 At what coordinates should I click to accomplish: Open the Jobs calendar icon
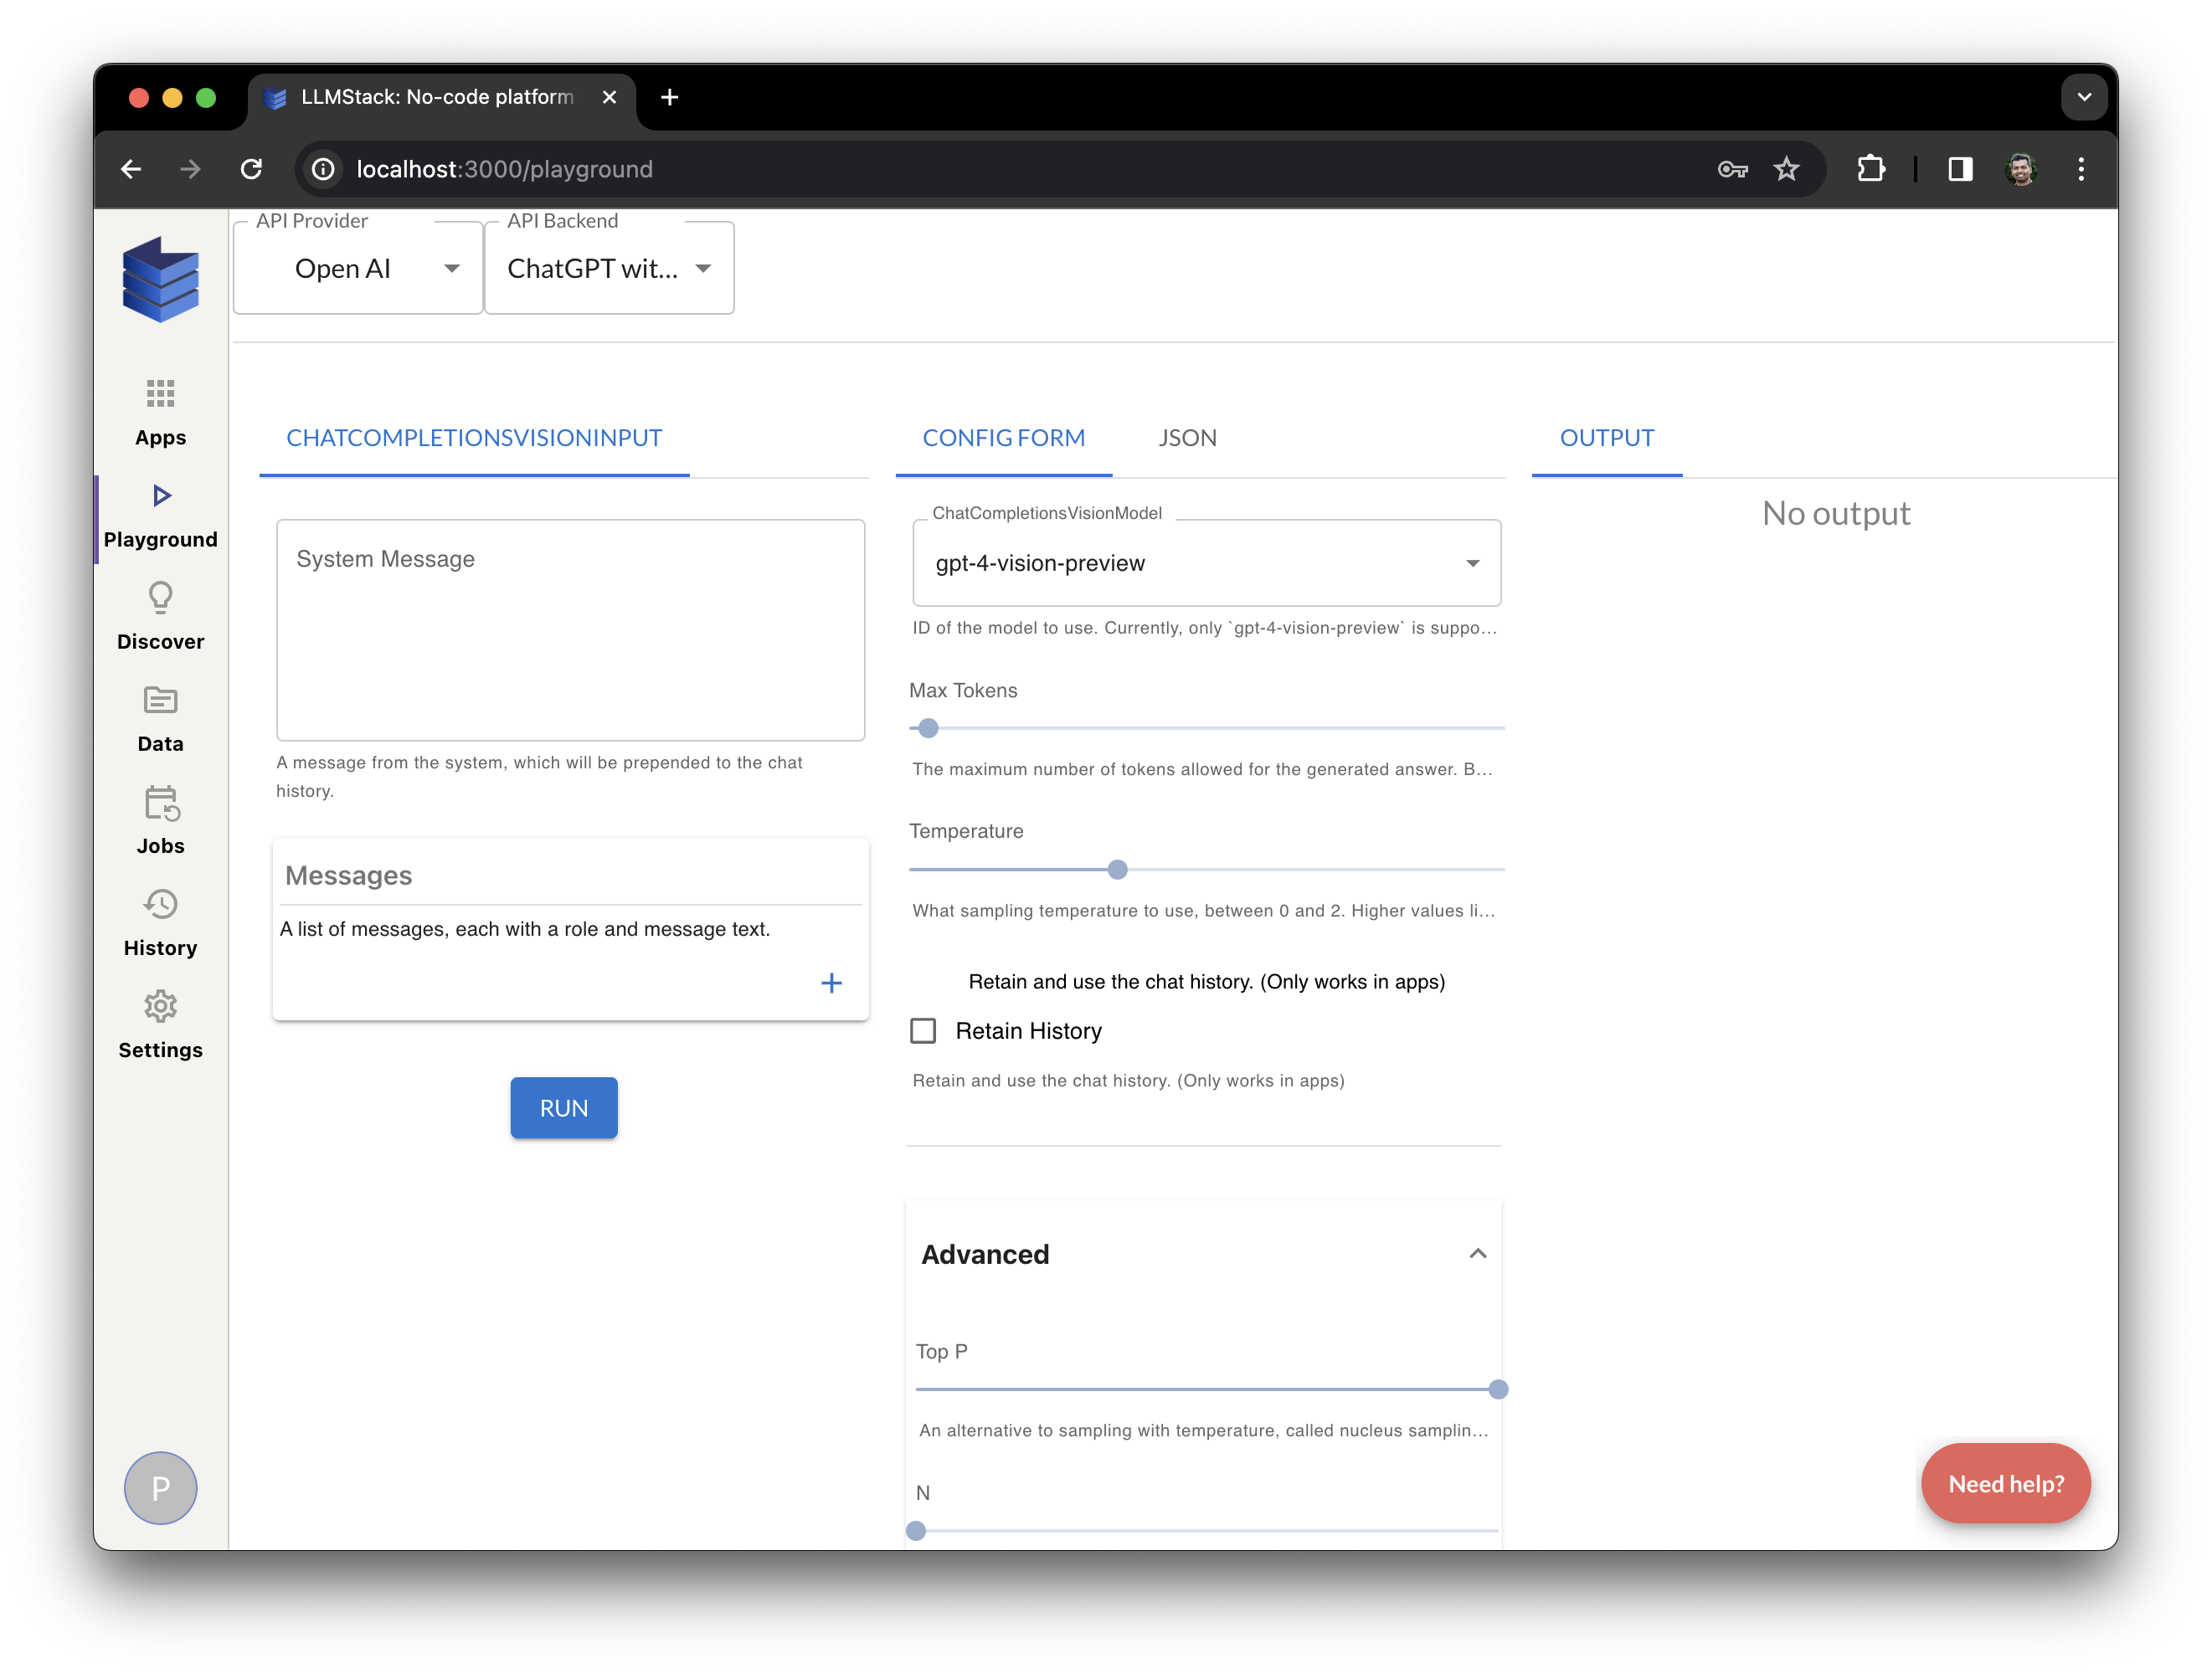(160, 803)
